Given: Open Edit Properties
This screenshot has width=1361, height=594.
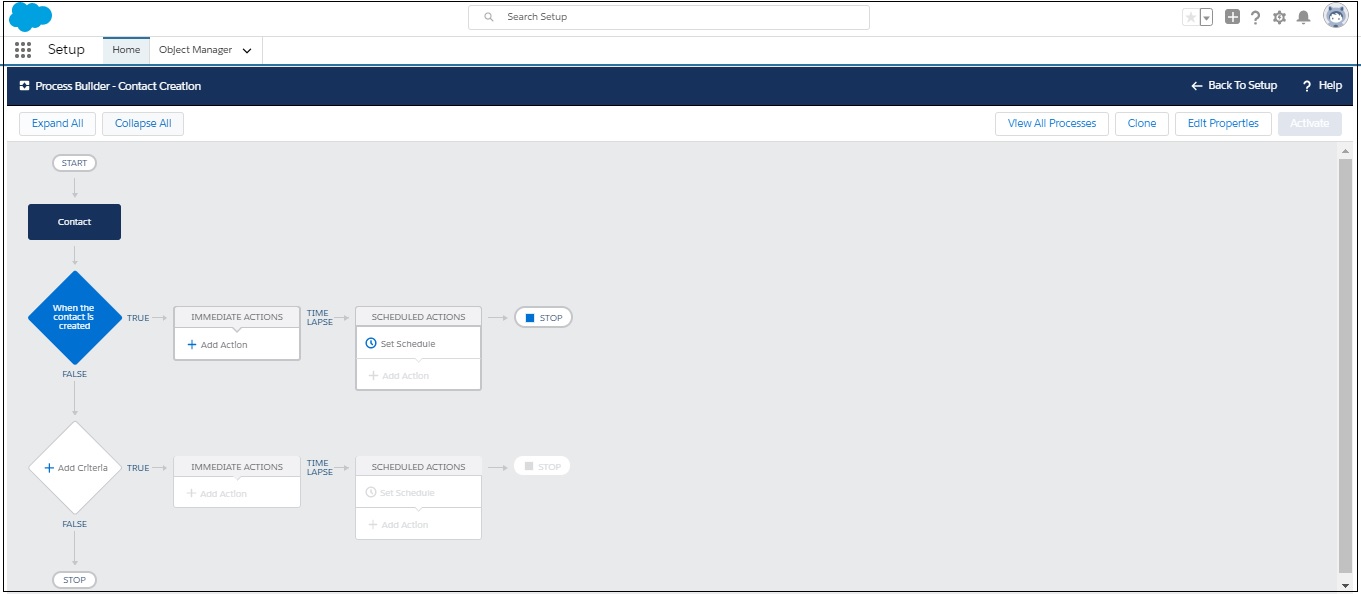Looking at the screenshot, I should coord(1223,124).
